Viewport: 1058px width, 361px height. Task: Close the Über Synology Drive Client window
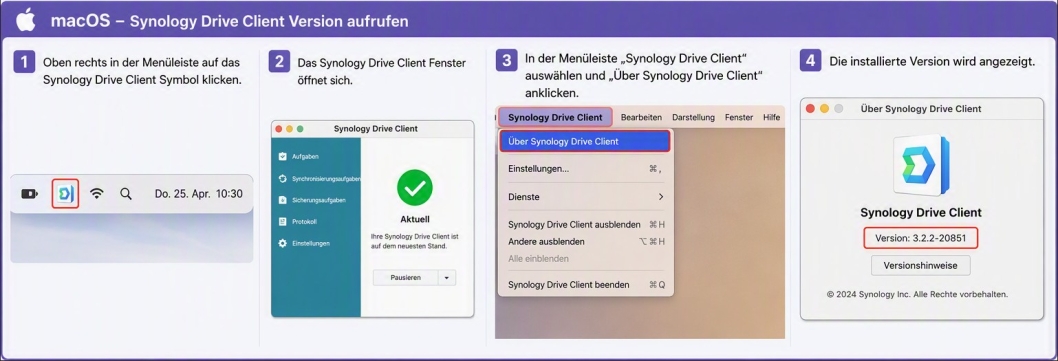click(x=810, y=109)
